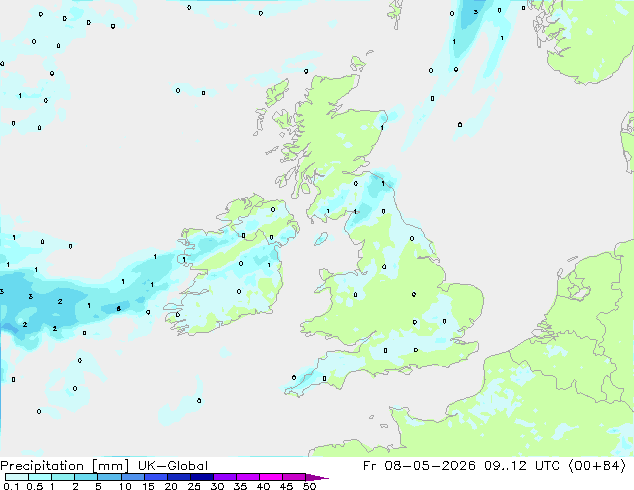Pick the 20–25 mm dark blue swatch
This screenshot has width=634, height=490.
(x=178, y=477)
